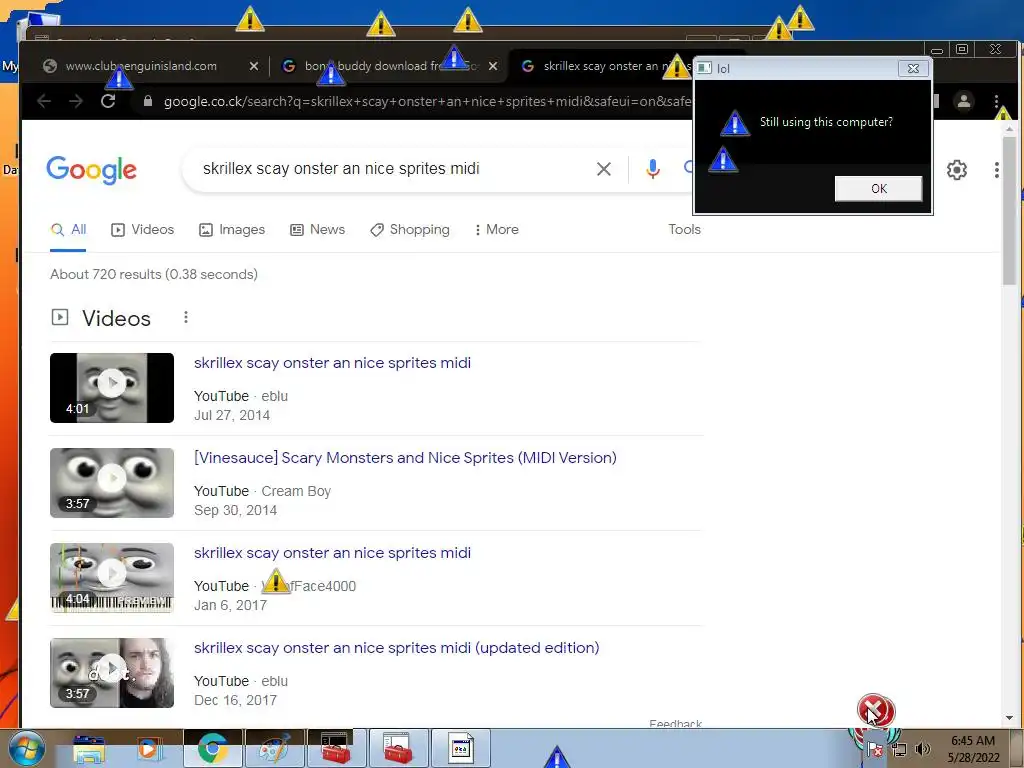Open Windows Explorer from the taskbar

89,748
